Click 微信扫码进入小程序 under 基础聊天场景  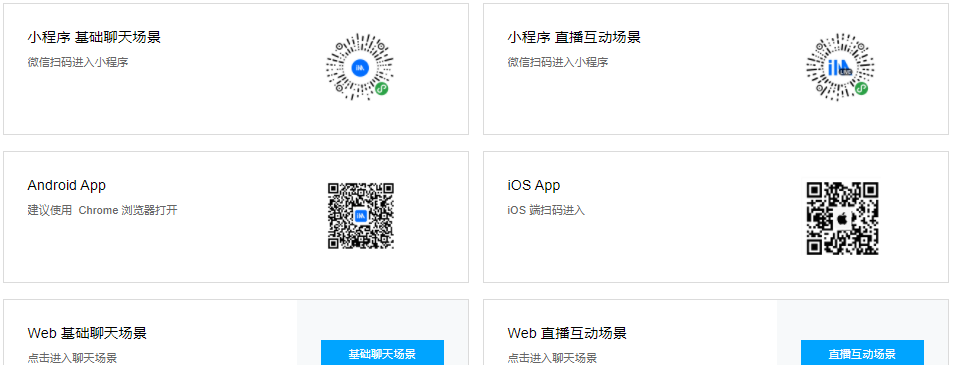[x=78, y=62]
